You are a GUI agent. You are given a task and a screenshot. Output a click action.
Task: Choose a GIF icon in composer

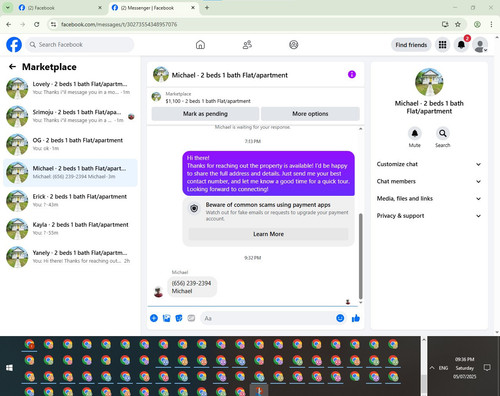[191, 318]
